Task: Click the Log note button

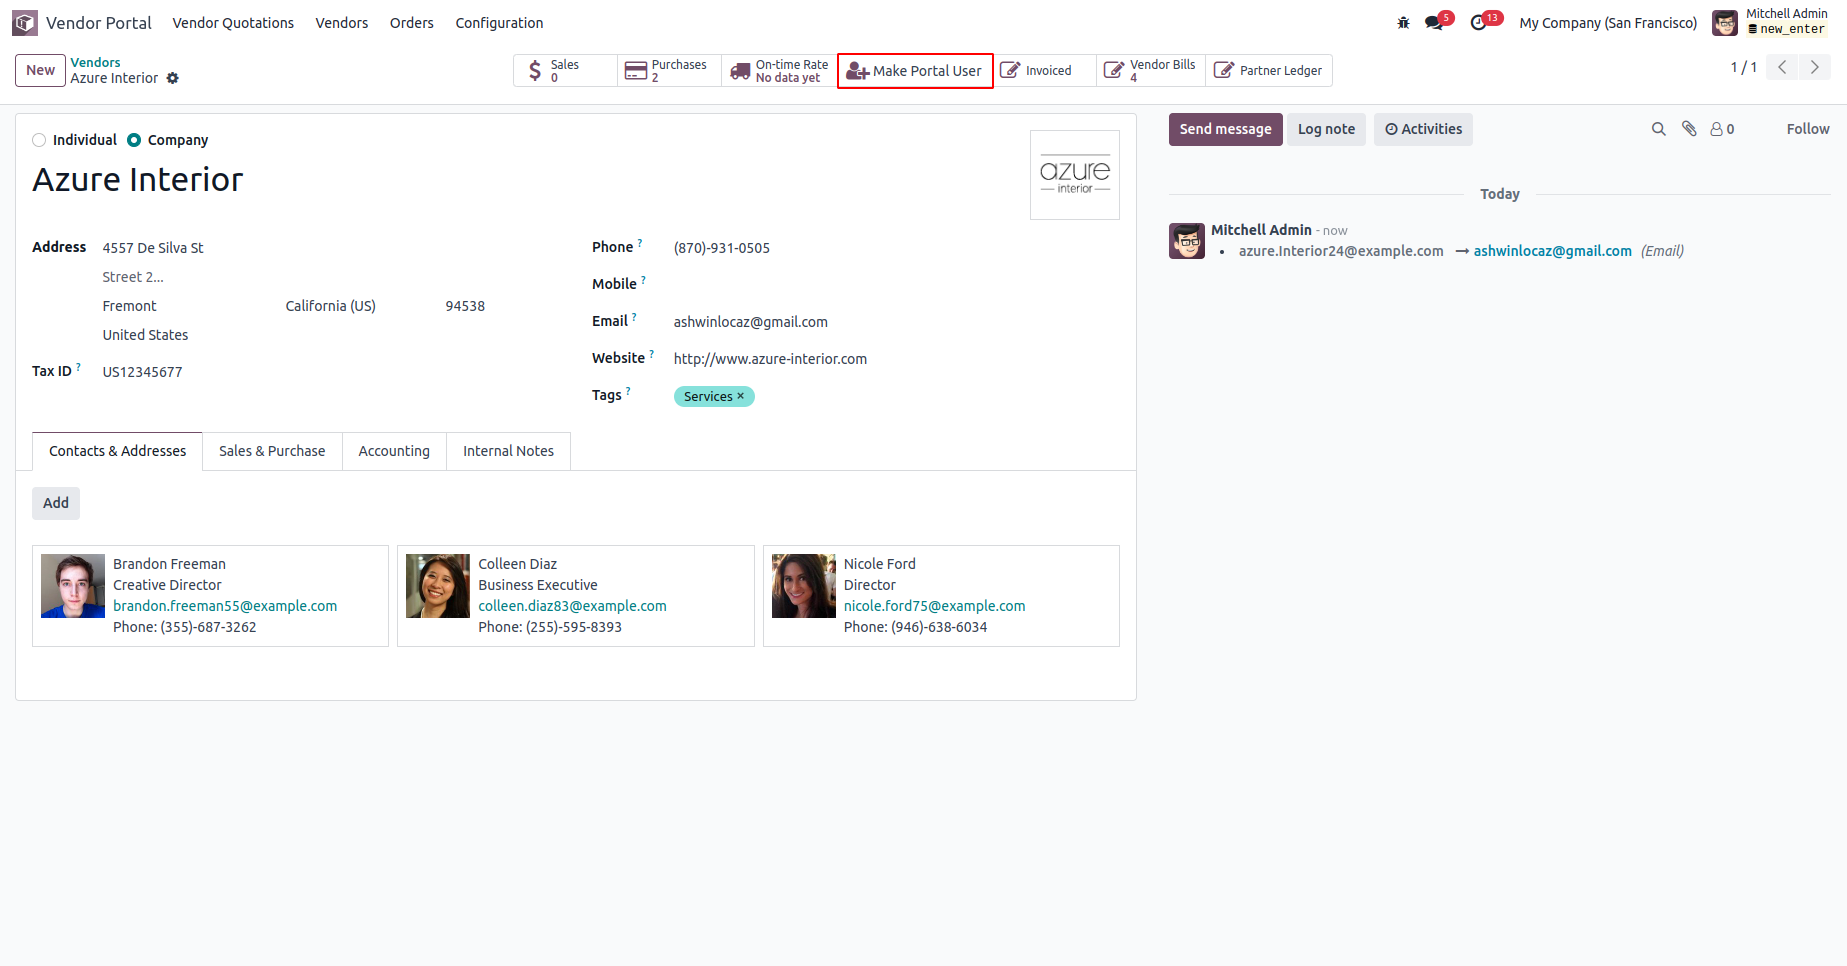Action: pyautogui.click(x=1326, y=129)
